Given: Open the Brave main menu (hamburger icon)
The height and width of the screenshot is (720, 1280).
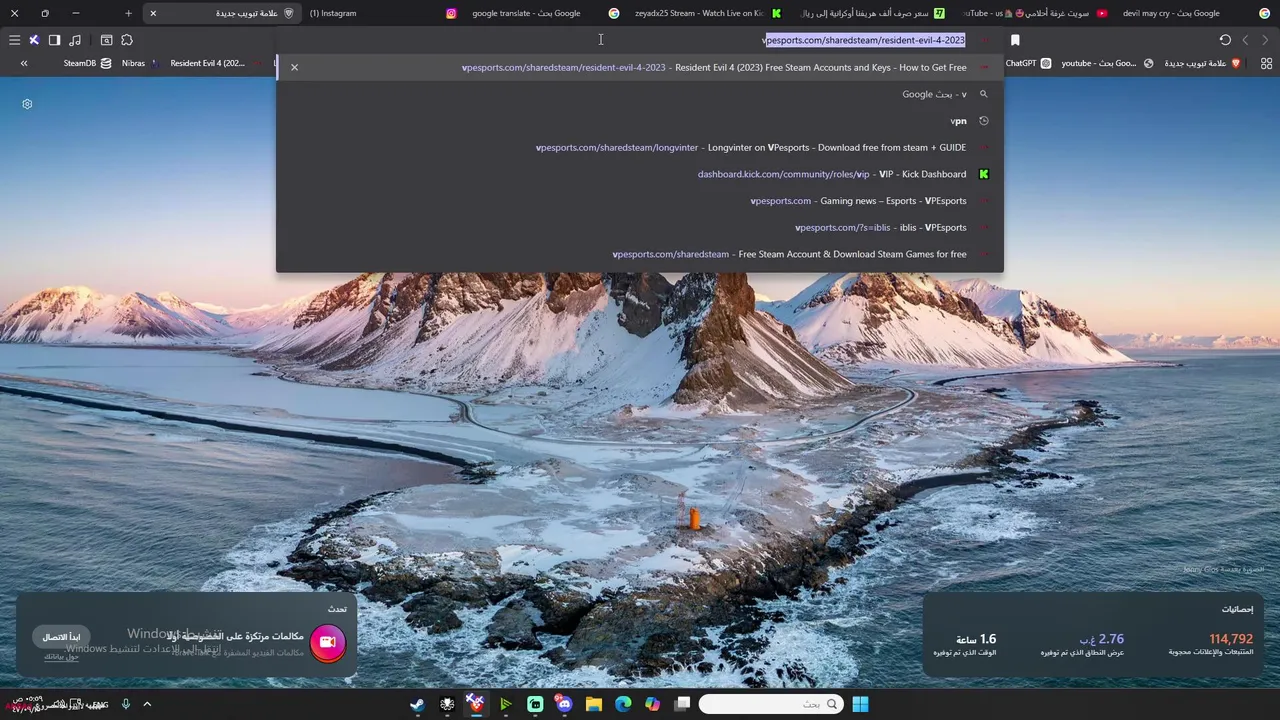Looking at the screenshot, I should tap(14, 40).
